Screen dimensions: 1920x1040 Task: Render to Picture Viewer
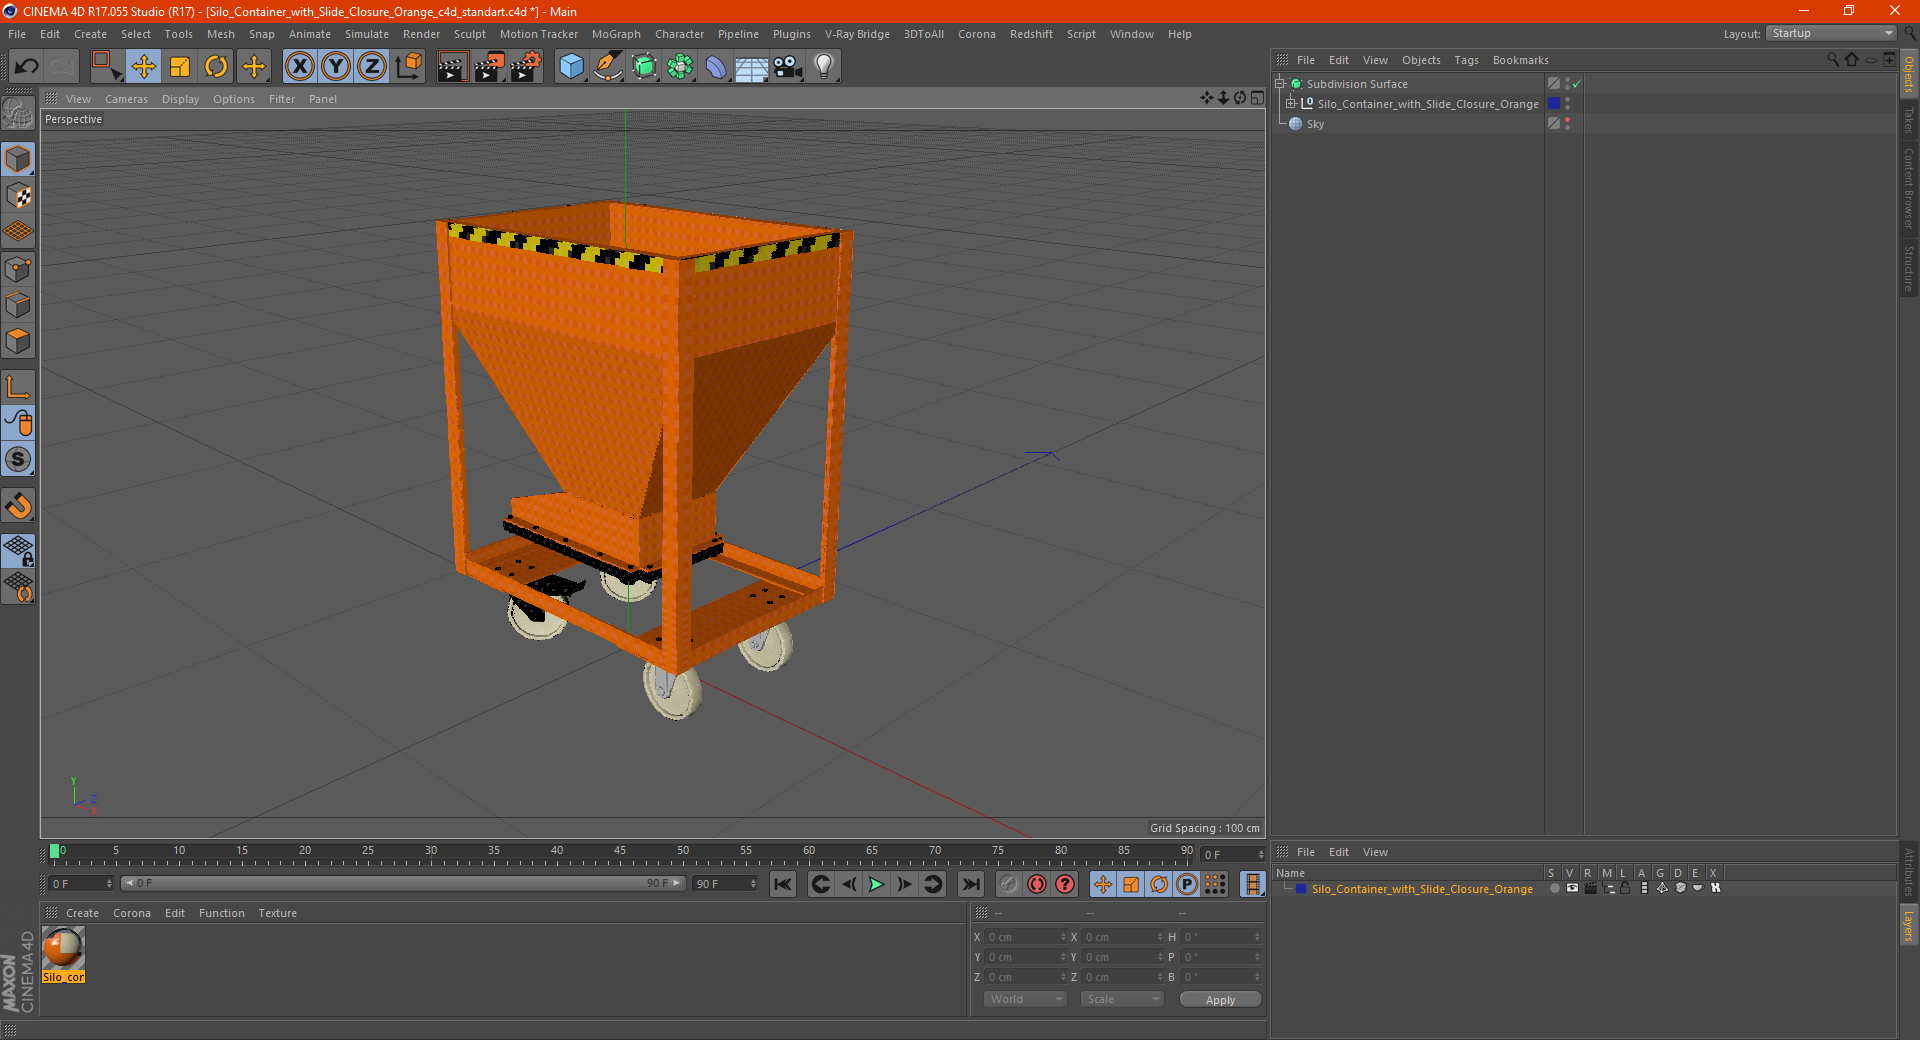point(489,67)
